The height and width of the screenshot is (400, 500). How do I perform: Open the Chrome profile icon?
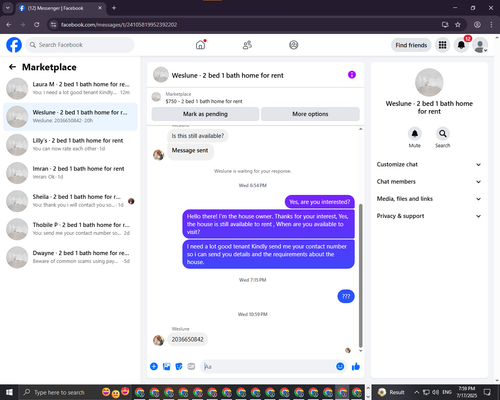pos(477,25)
